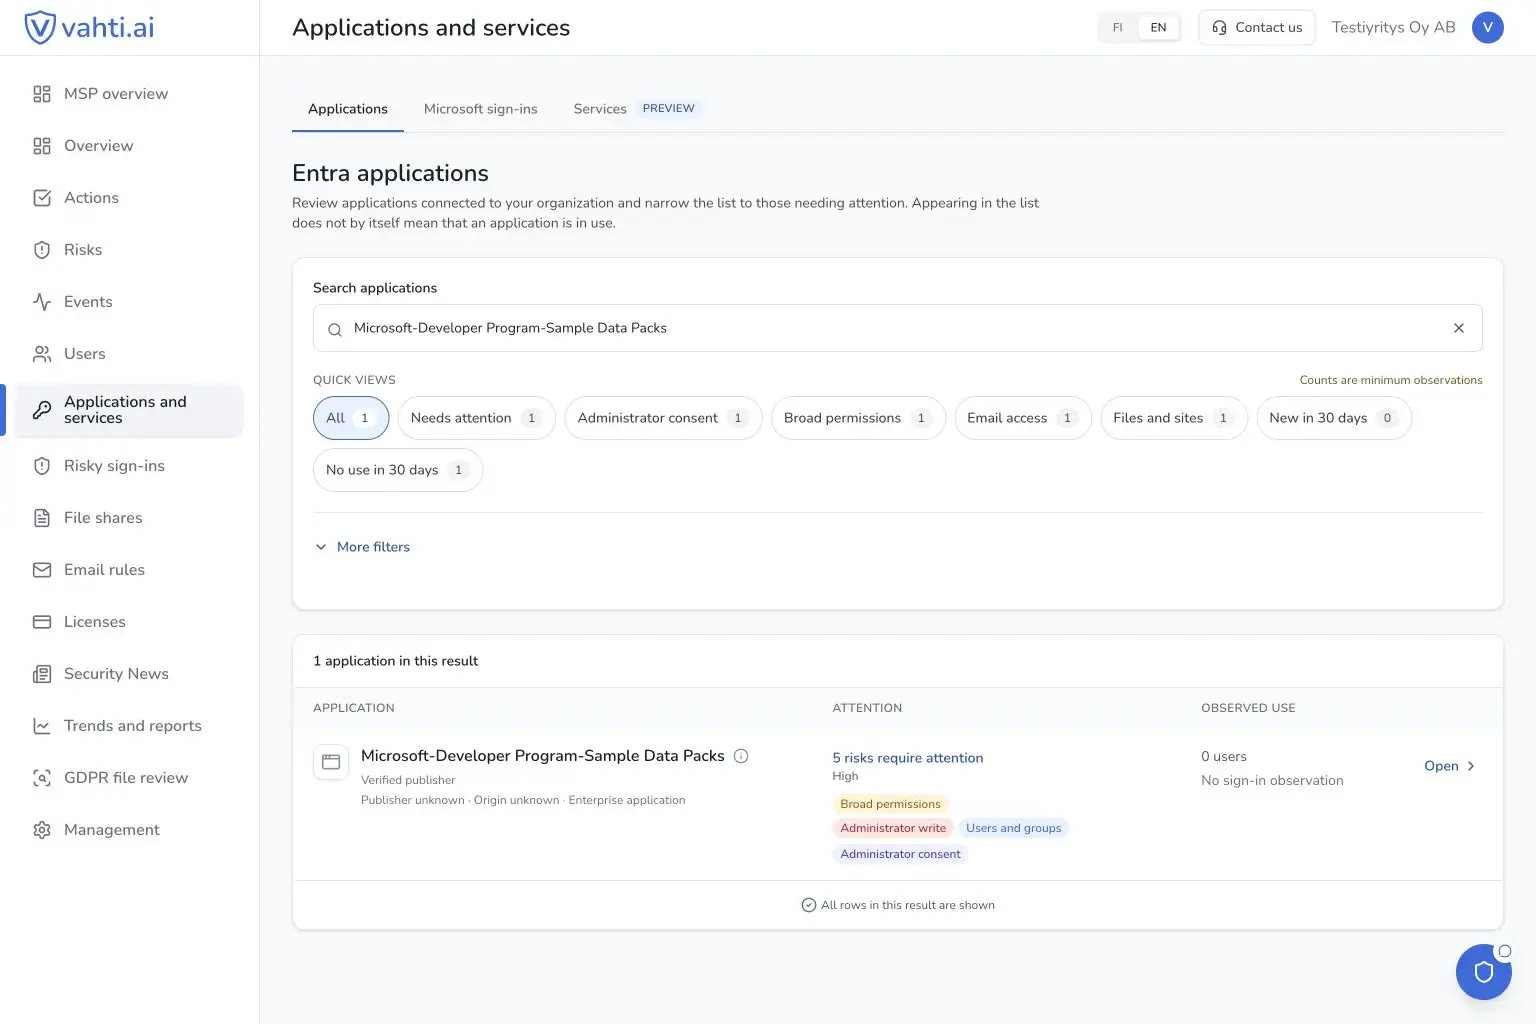The image size is (1536, 1024).
Task: Filter by Broad permissions quick view
Action: 858,418
